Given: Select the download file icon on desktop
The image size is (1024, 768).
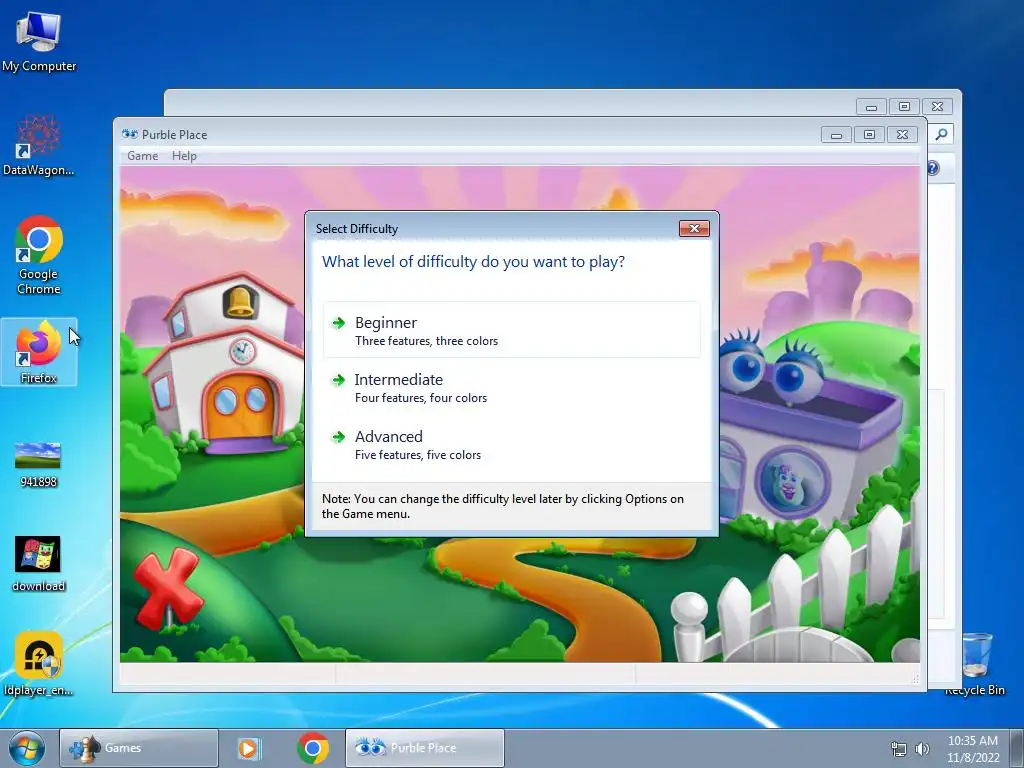Looking at the screenshot, I should (39, 564).
